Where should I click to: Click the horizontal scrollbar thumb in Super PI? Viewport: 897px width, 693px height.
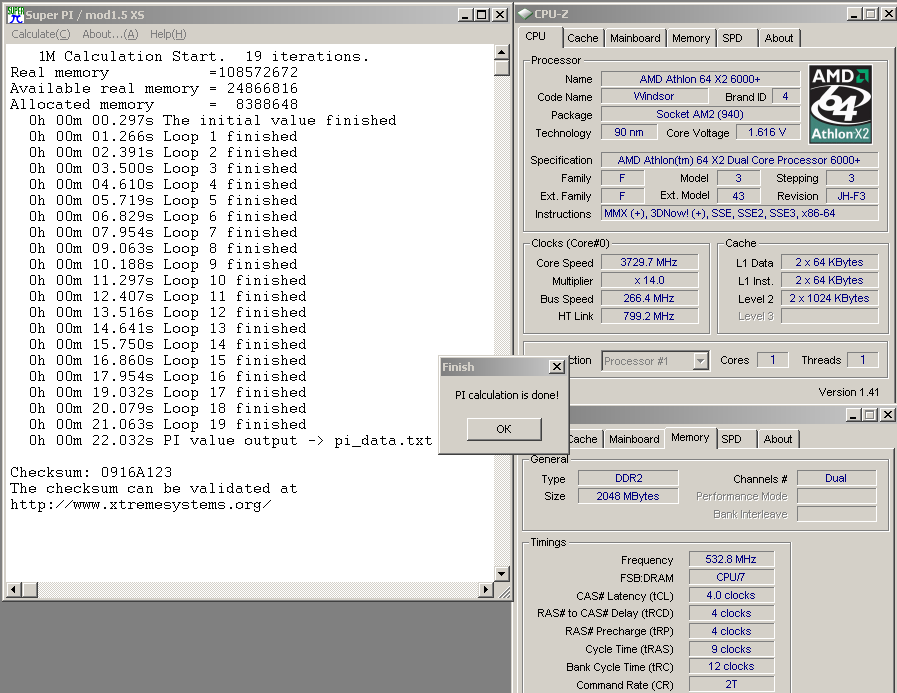[x=30, y=589]
